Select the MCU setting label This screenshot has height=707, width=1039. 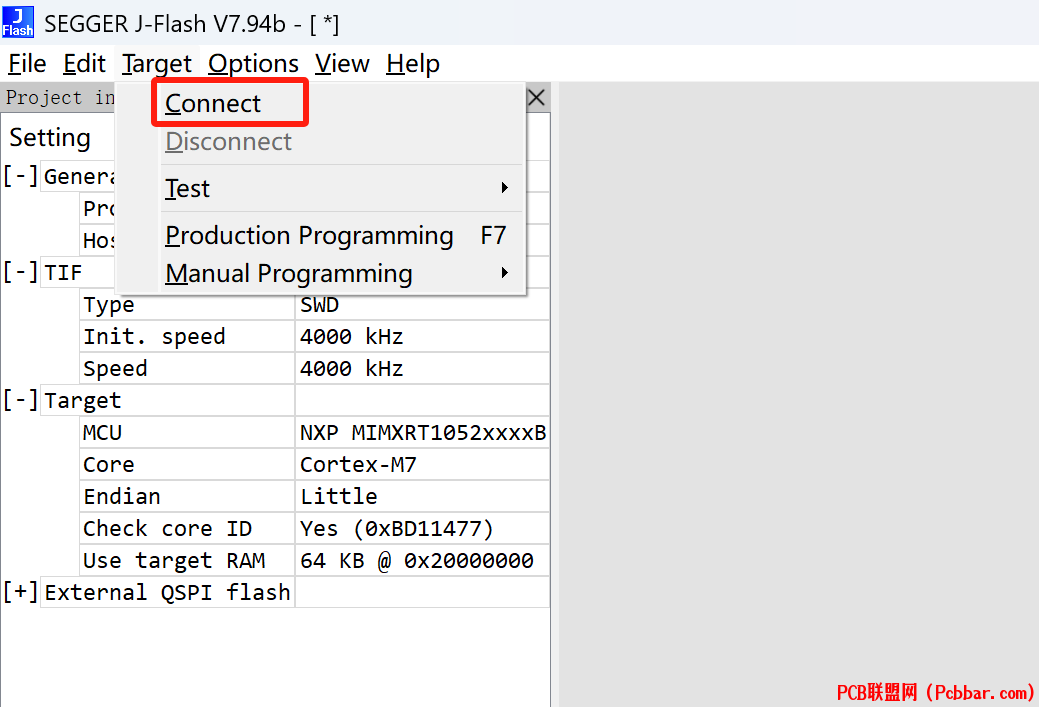click(102, 433)
